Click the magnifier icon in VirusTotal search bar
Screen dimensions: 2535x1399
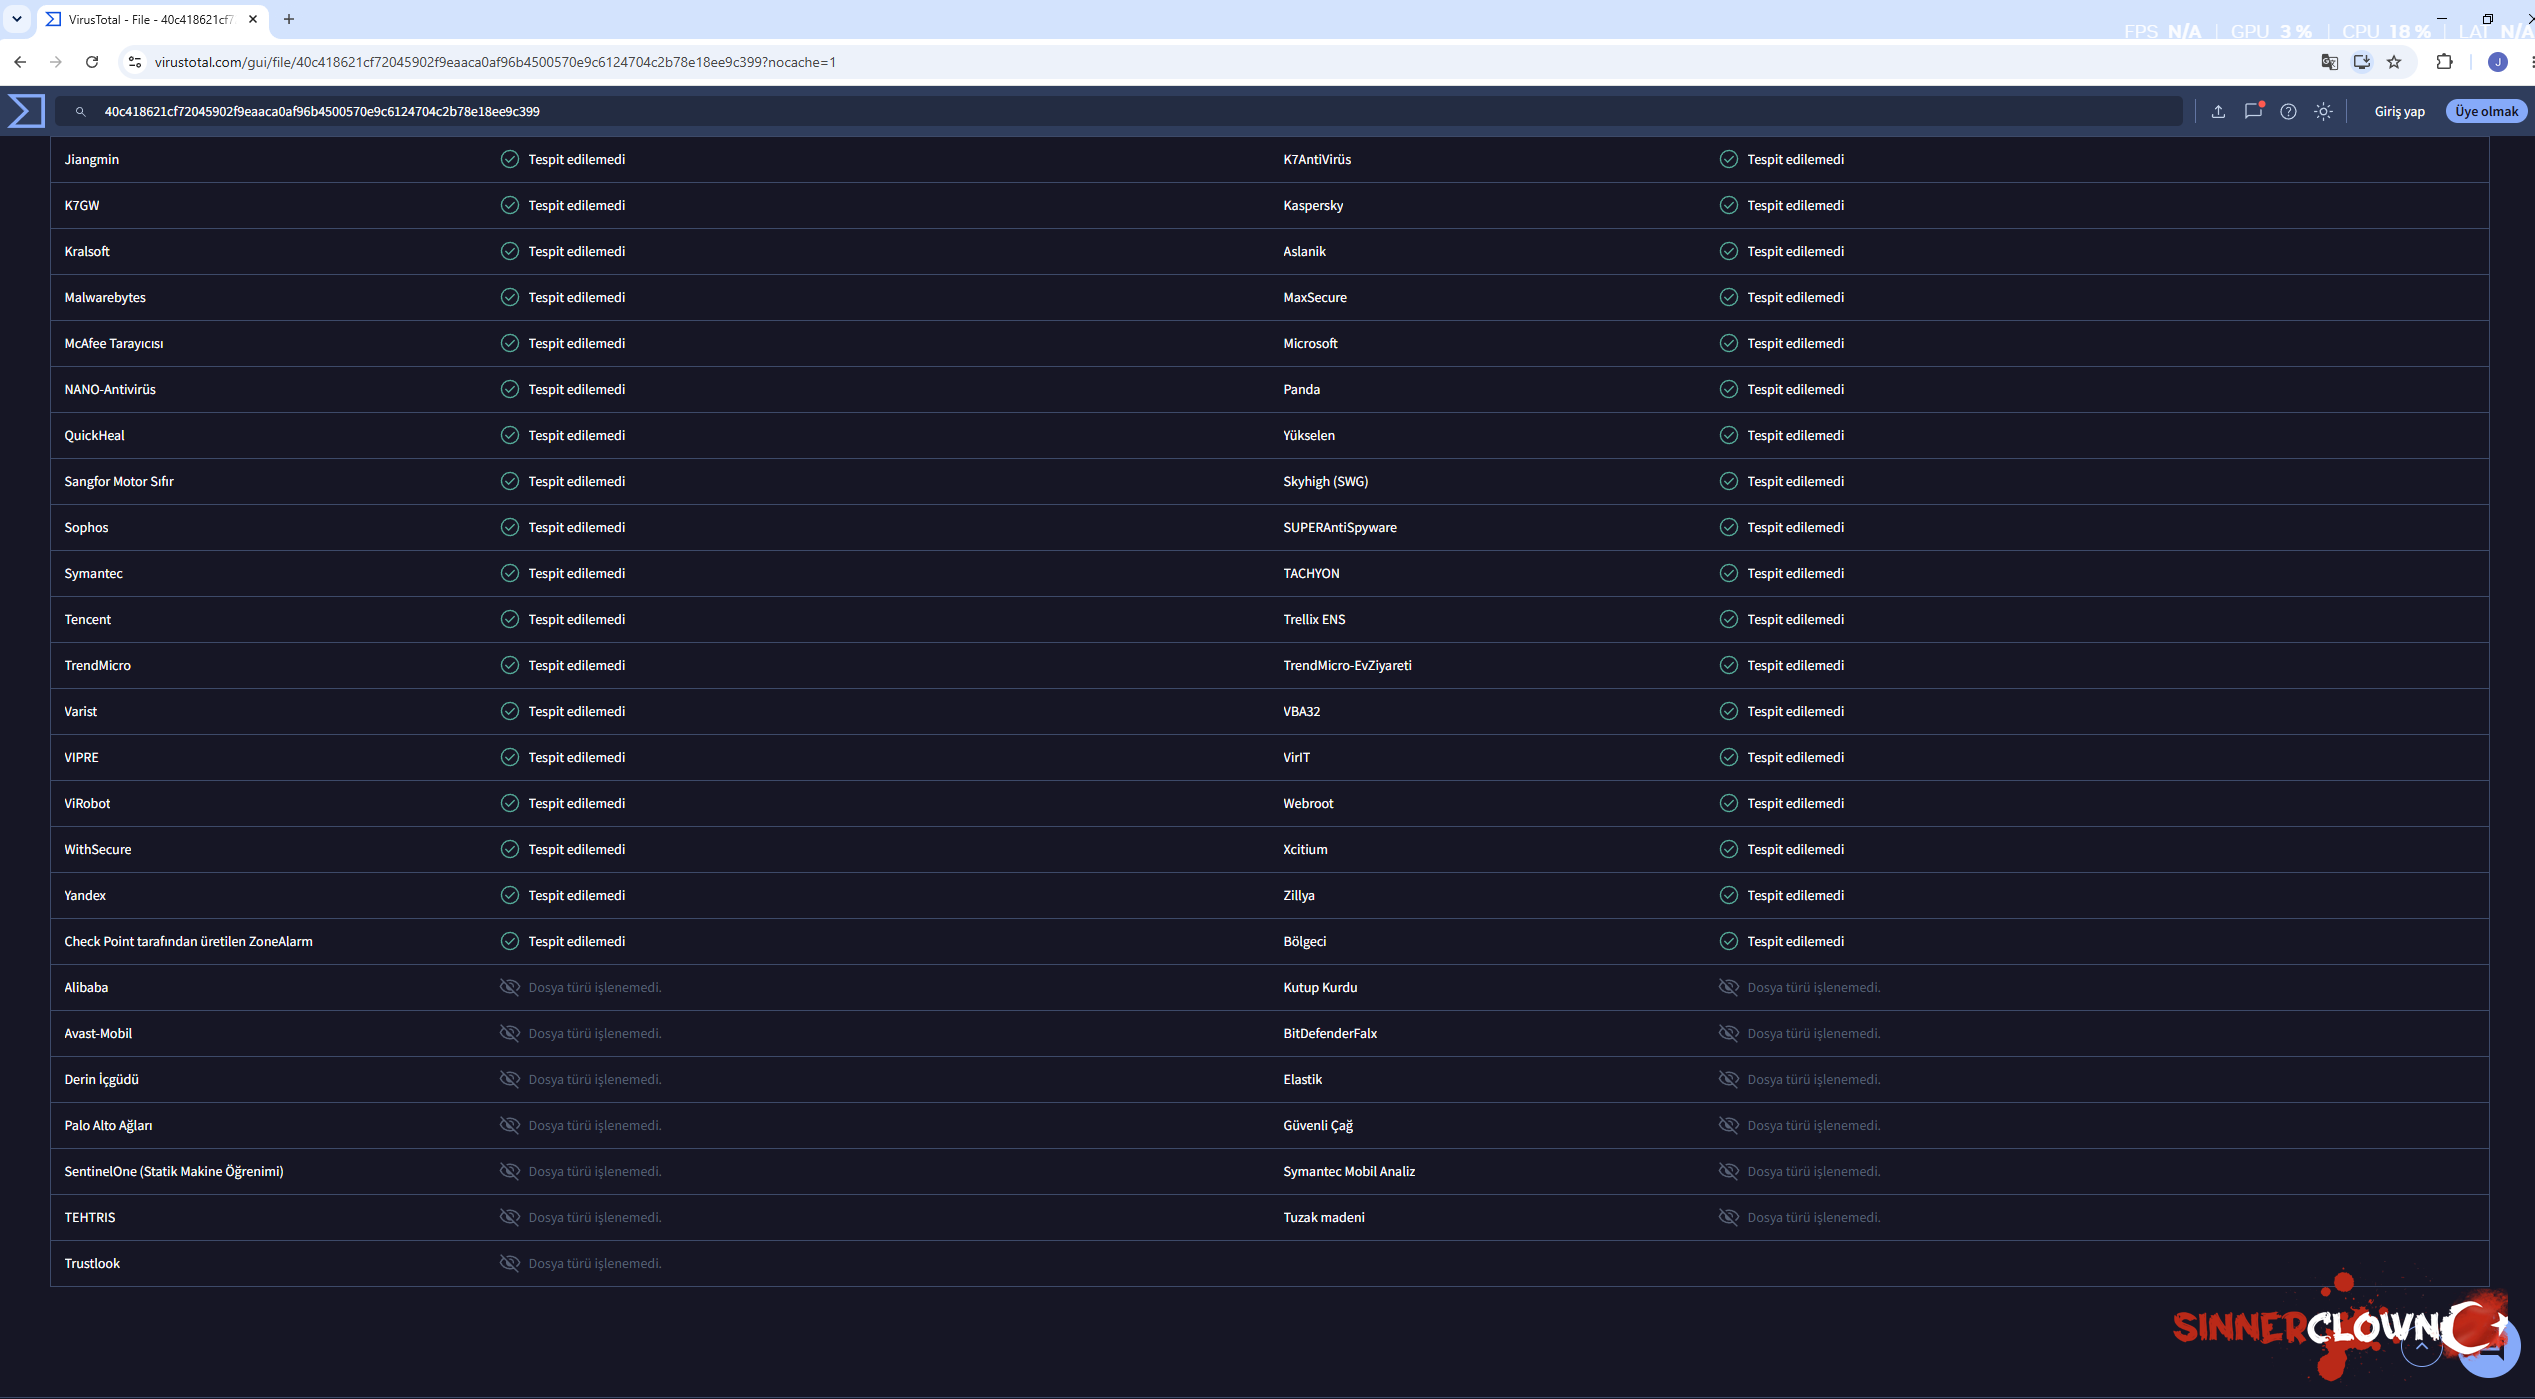tap(81, 112)
